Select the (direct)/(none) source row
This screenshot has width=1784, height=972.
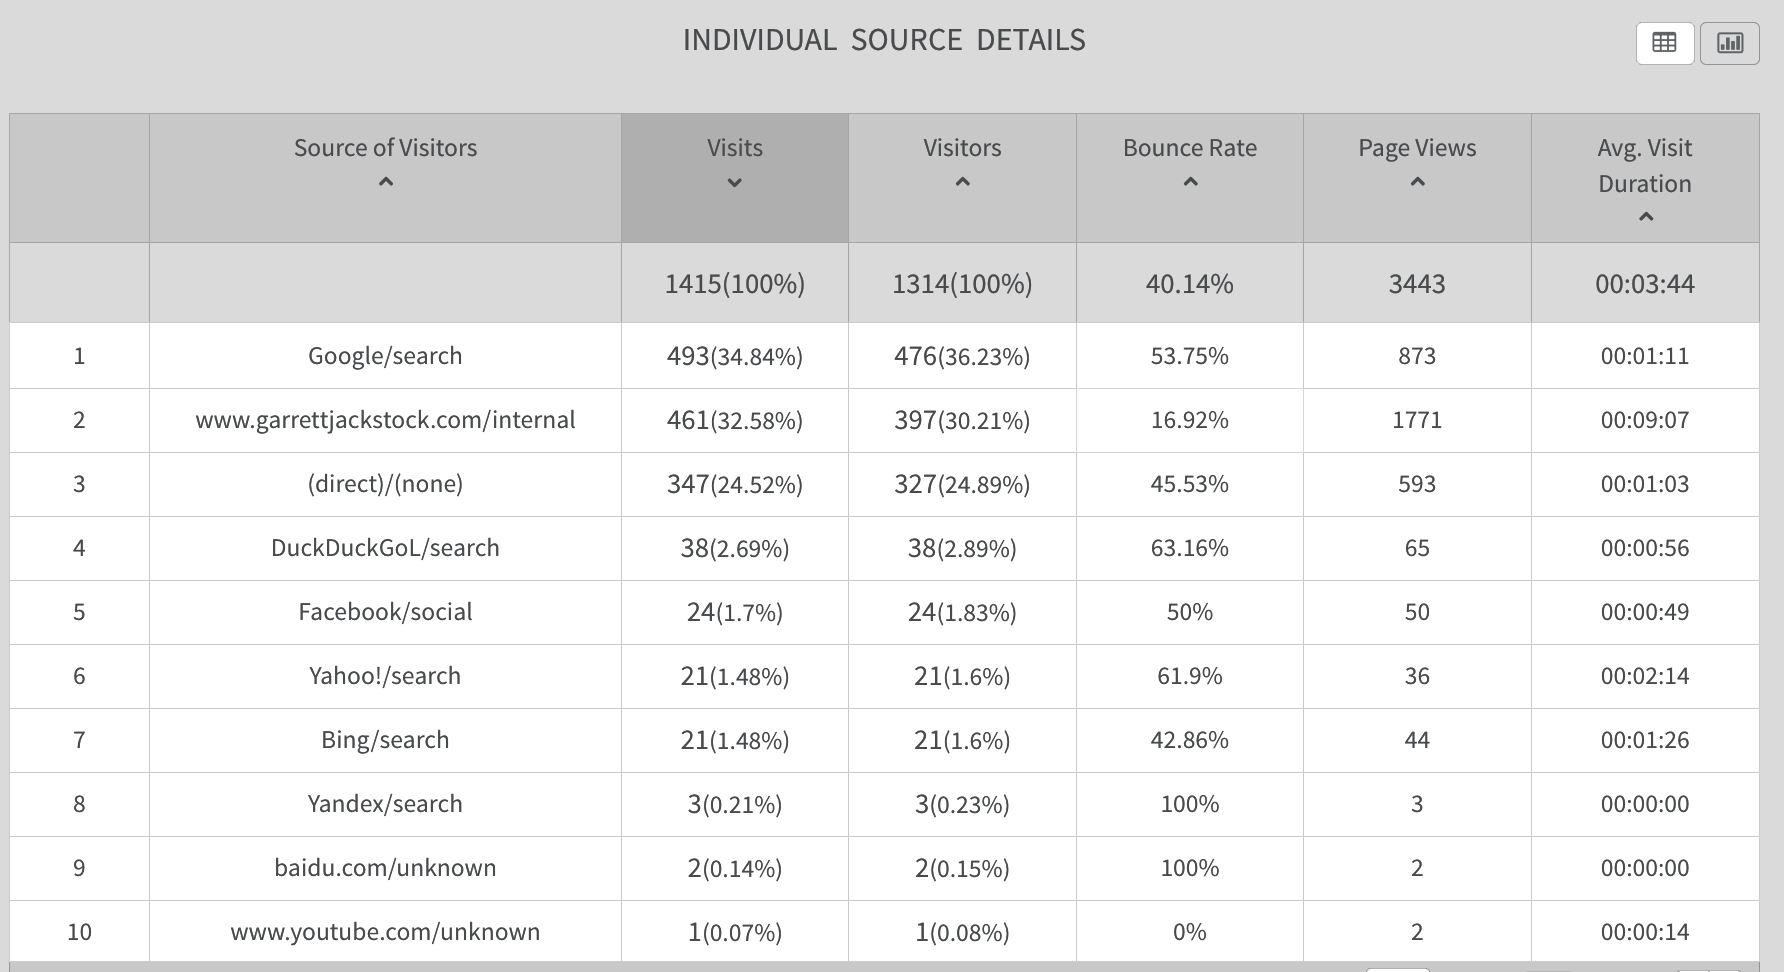pyautogui.click(x=385, y=484)
